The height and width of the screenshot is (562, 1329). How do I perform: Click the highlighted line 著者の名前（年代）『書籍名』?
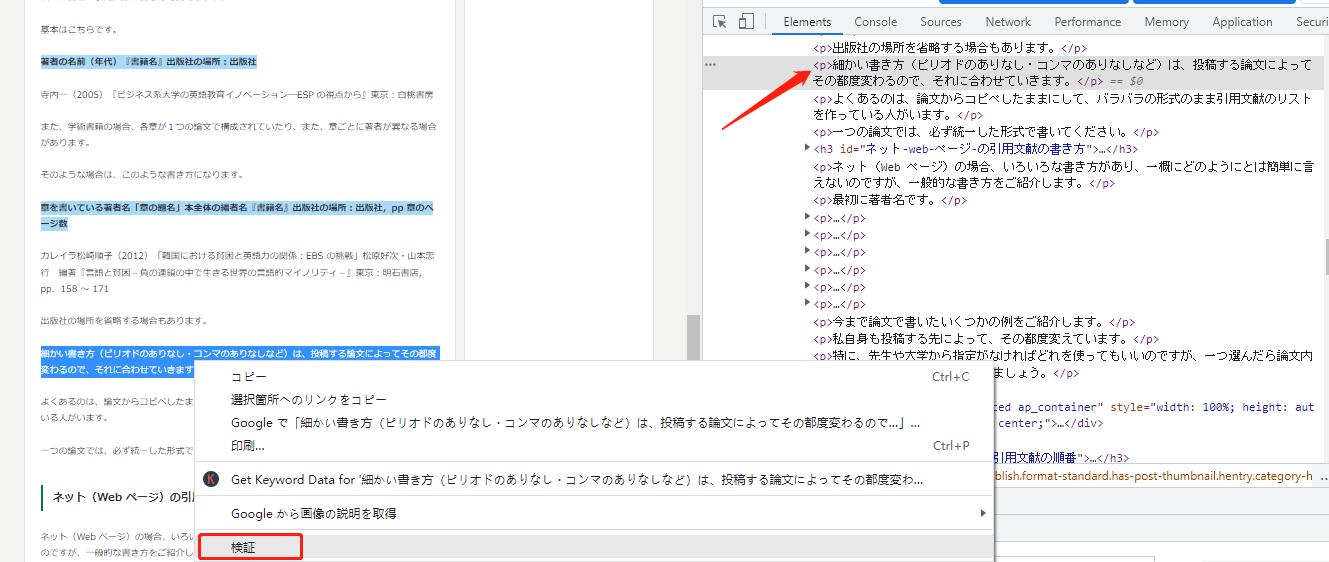point(148,62)
